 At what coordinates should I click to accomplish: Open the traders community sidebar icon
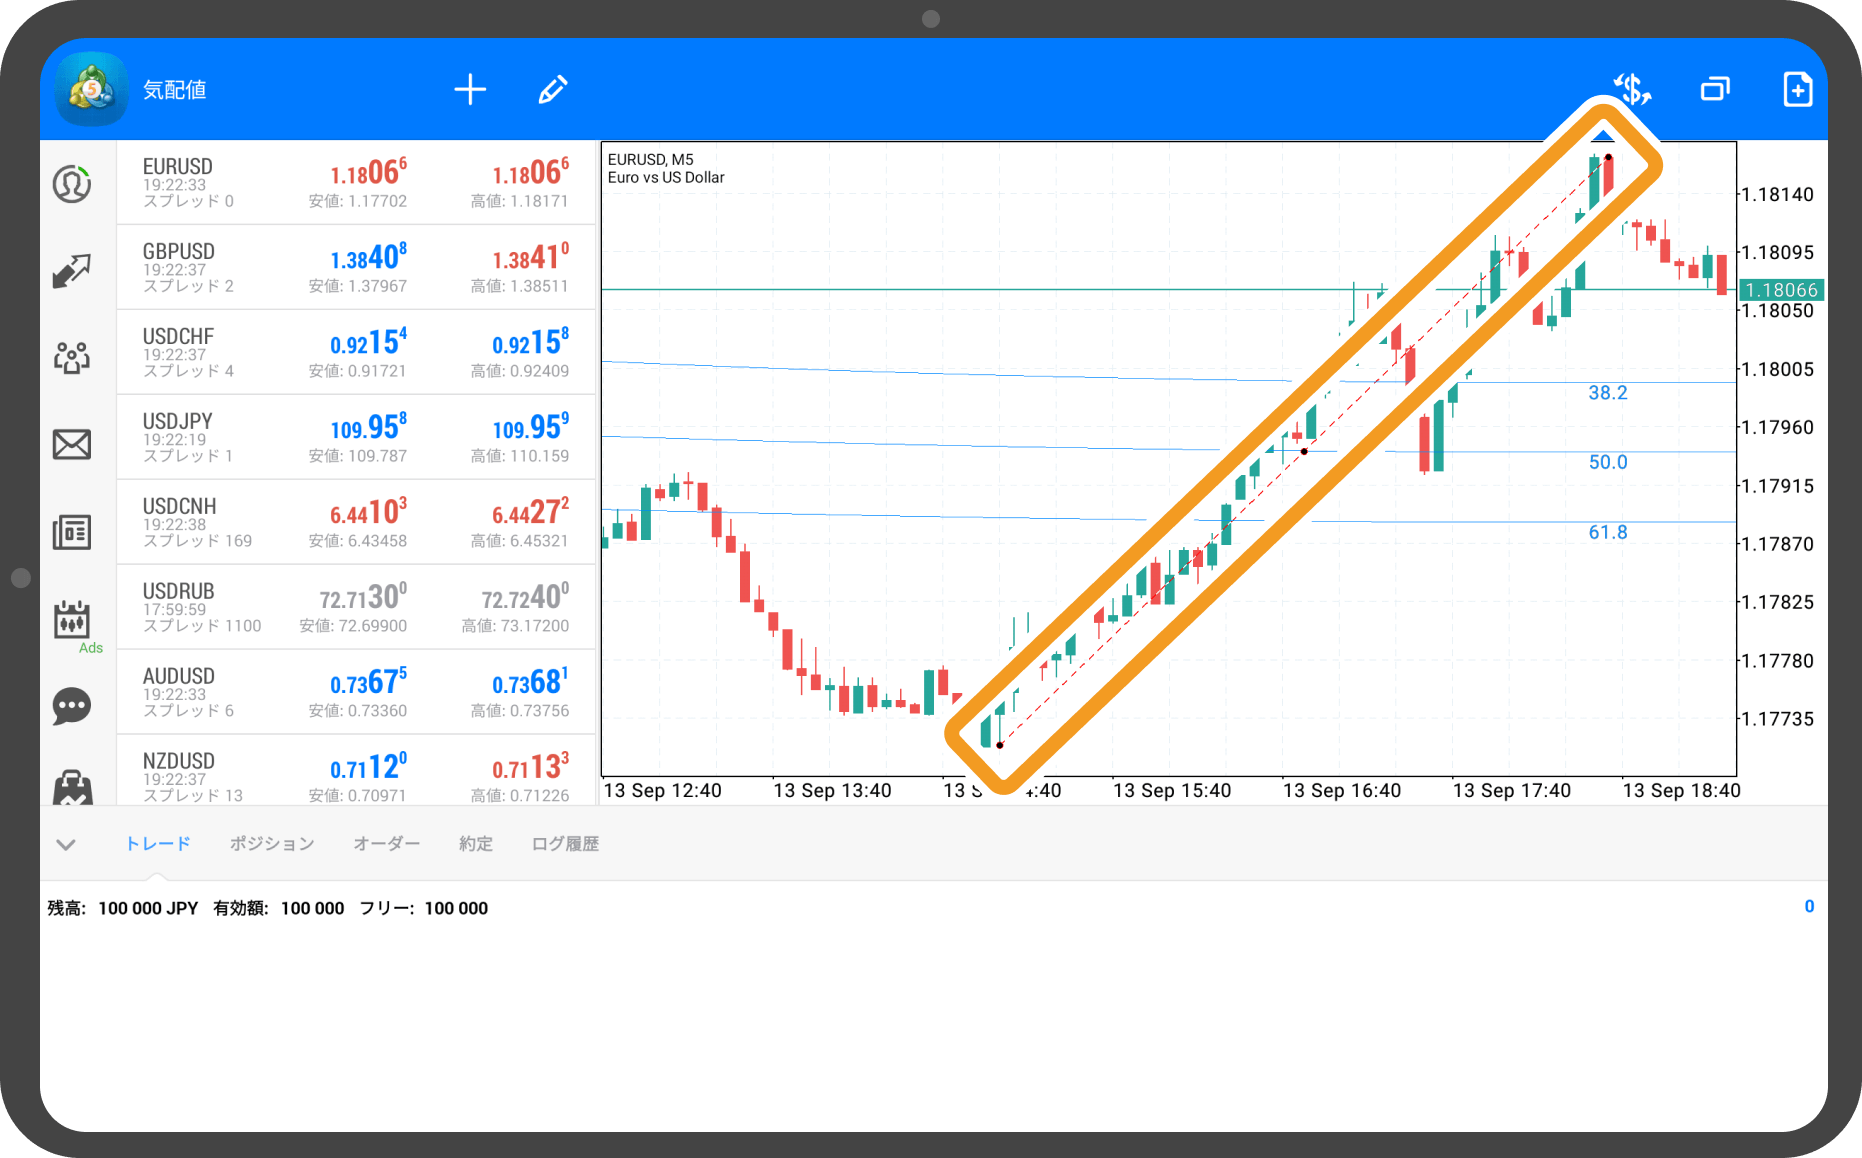tap(72, 357)
